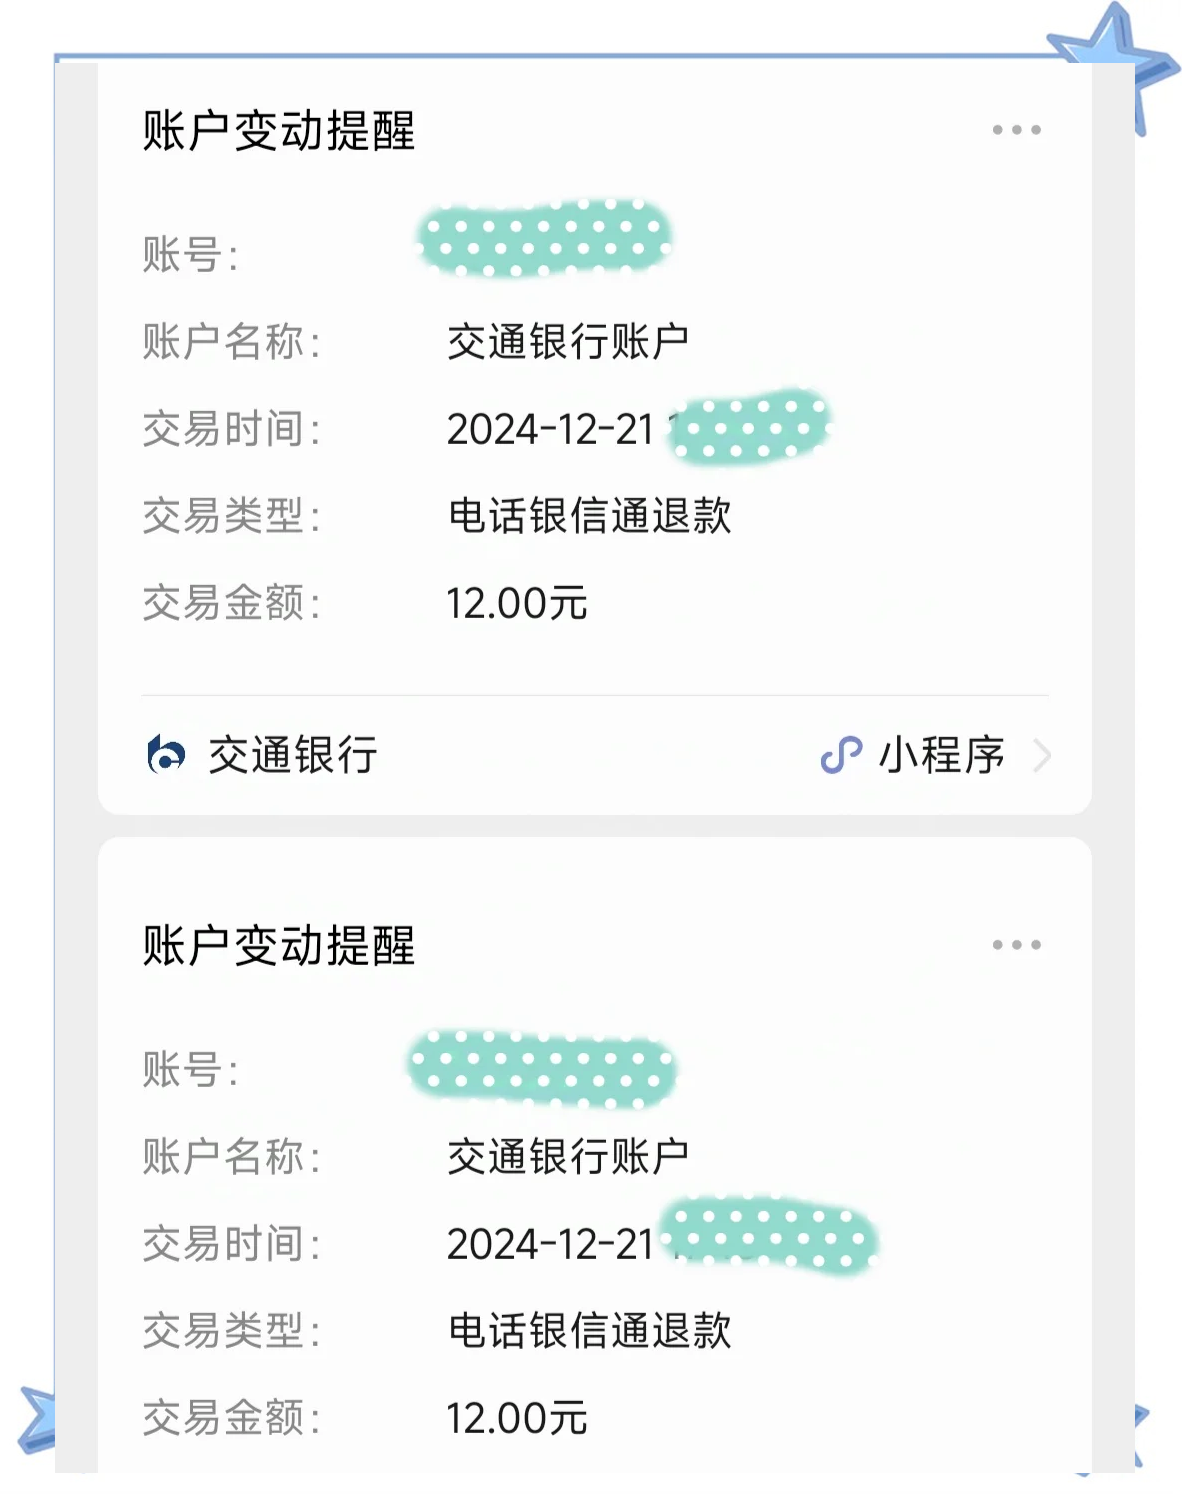Tap the first card's masked account number
This screenshot has height=1494, width=1182.
pyautogui.click(x=544, y=239)
